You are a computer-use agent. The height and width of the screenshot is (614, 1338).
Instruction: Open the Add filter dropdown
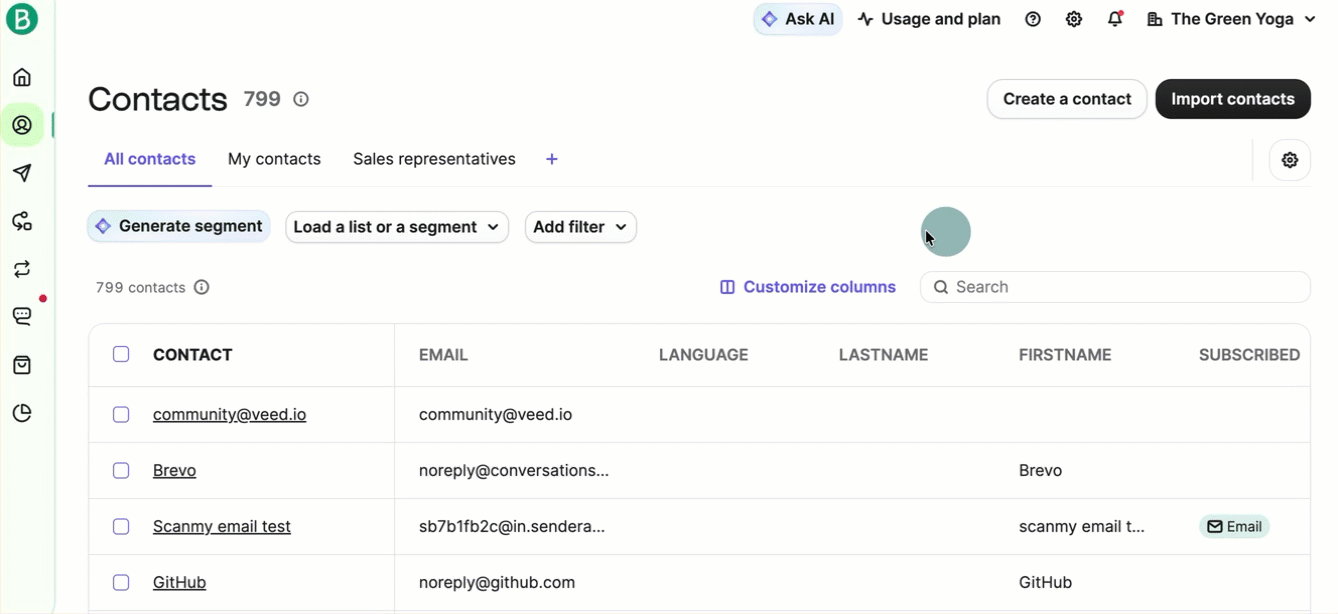point(581,227)
